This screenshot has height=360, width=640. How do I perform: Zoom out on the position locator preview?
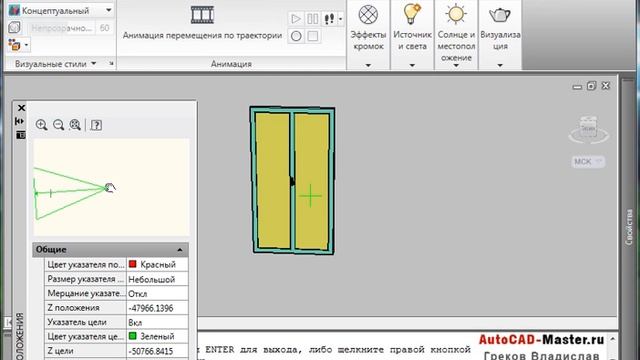point(58,125)
